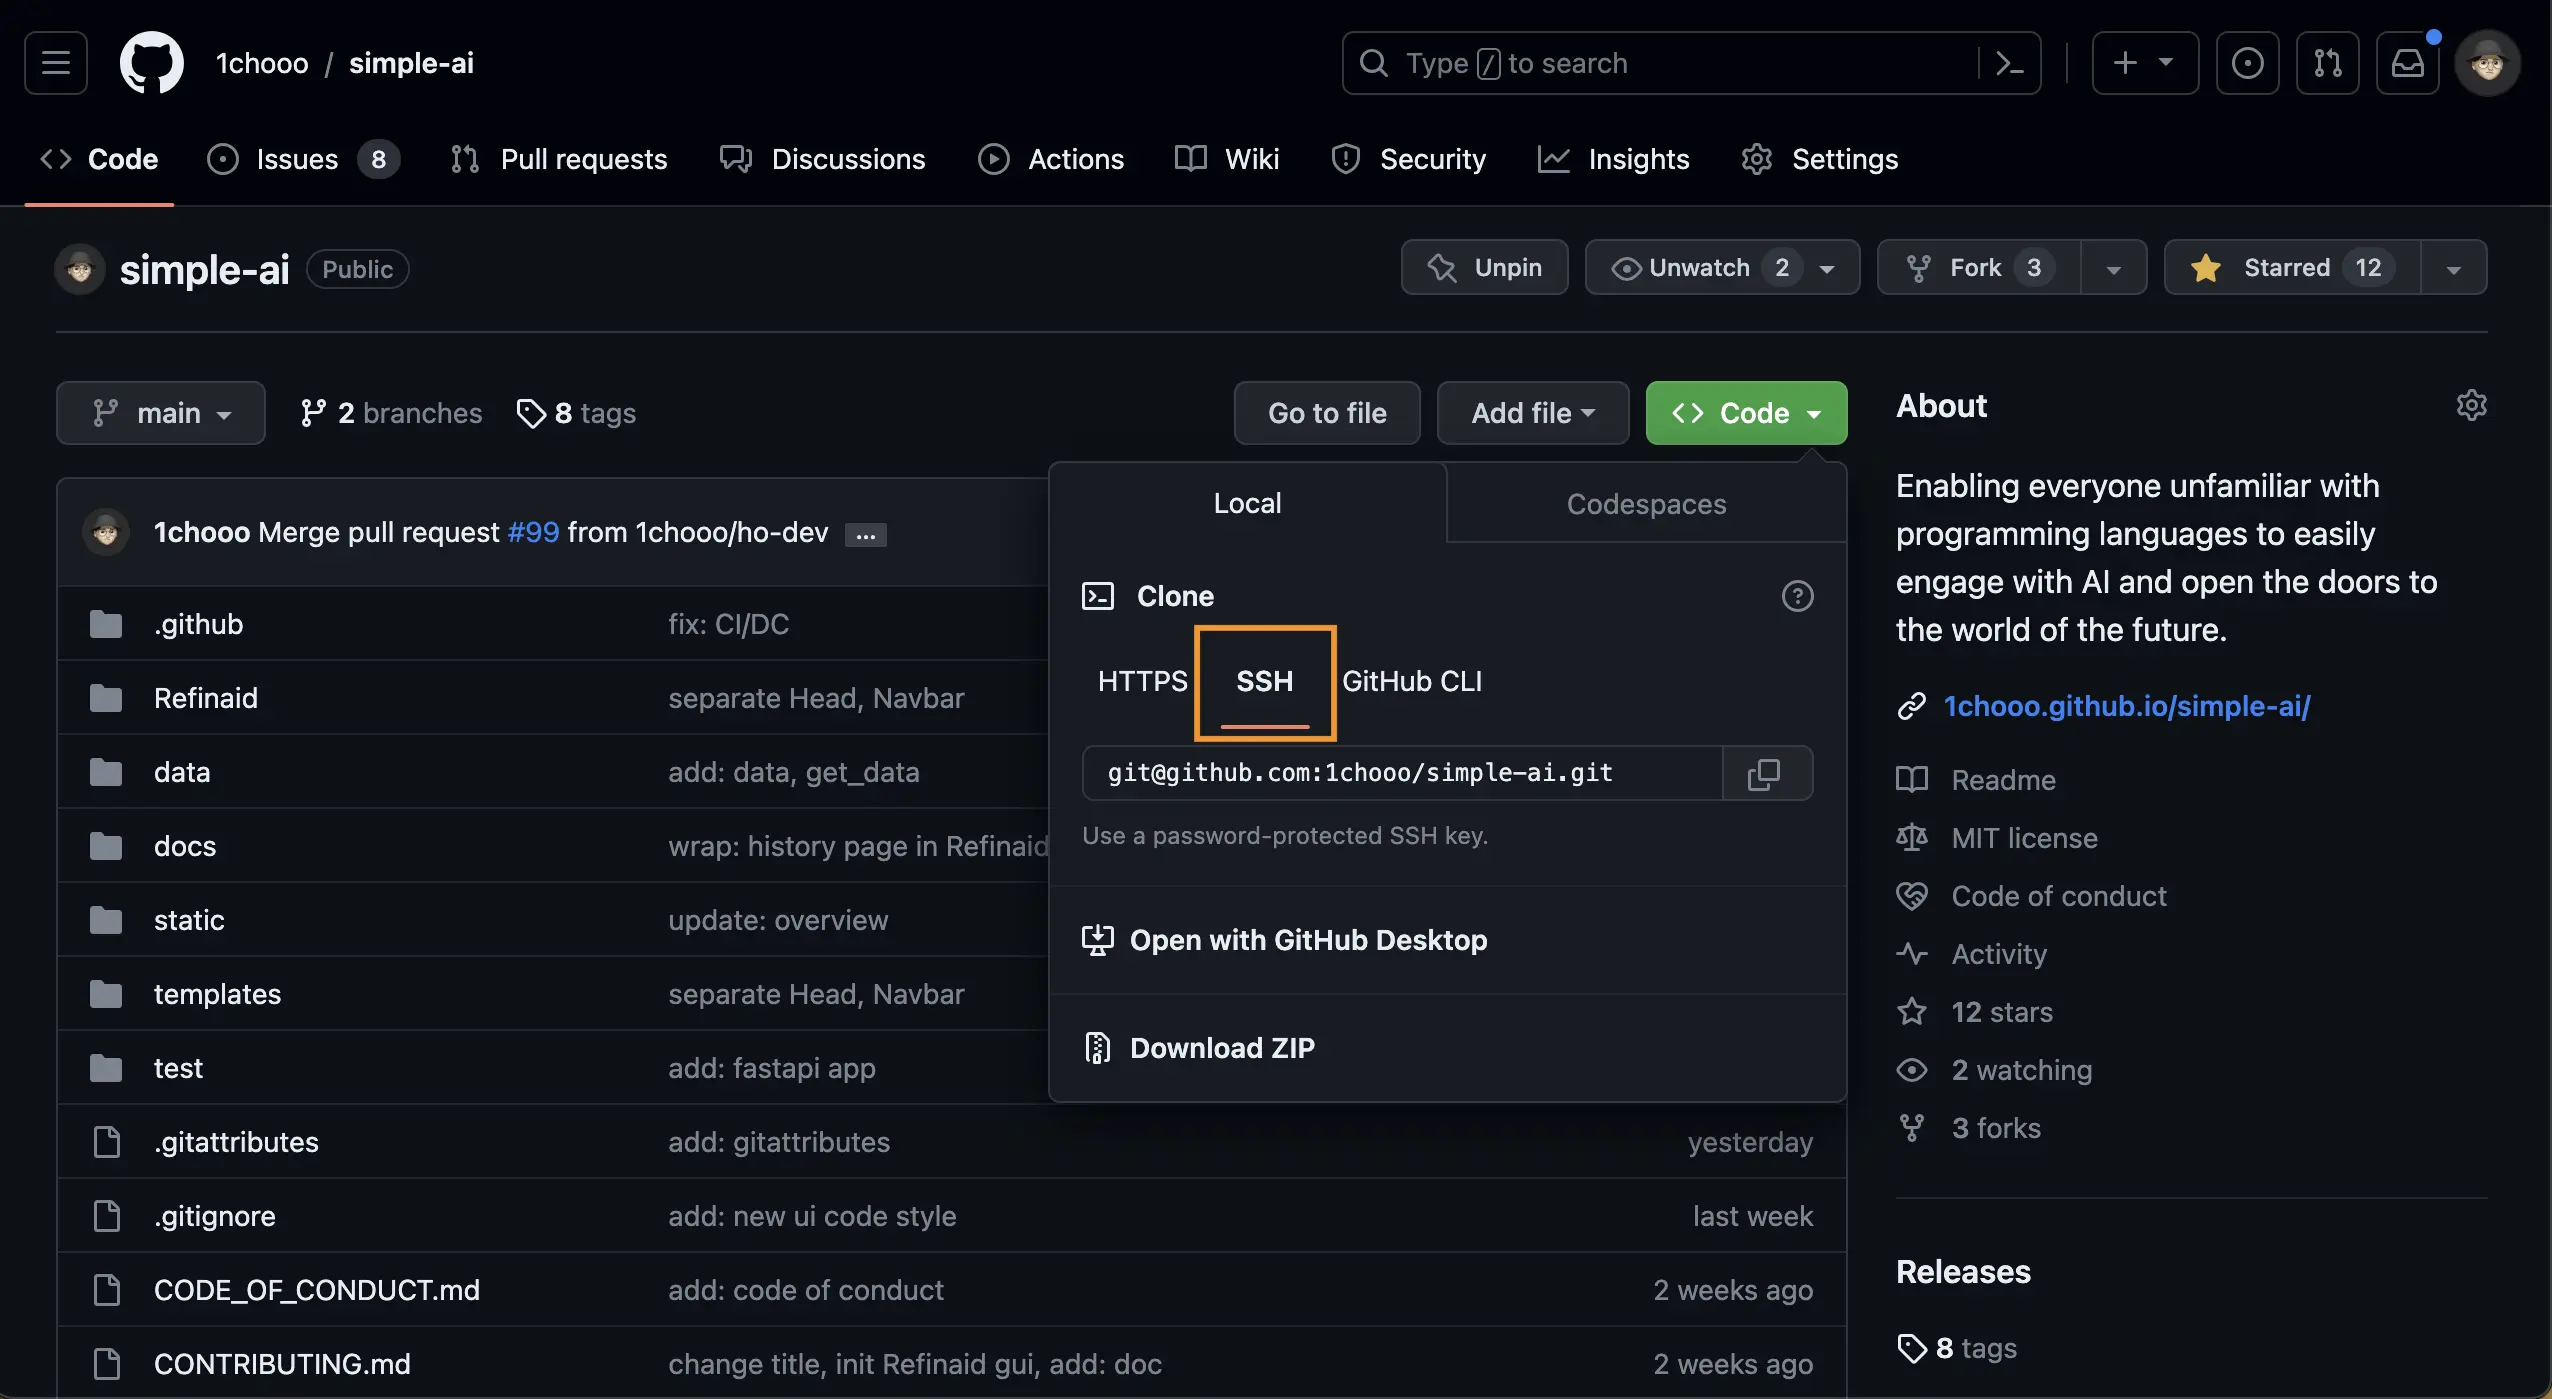Viewport: 2552px width, 1399px height.
Task: Select the SSH clone option
Action: click(1265, 683)
